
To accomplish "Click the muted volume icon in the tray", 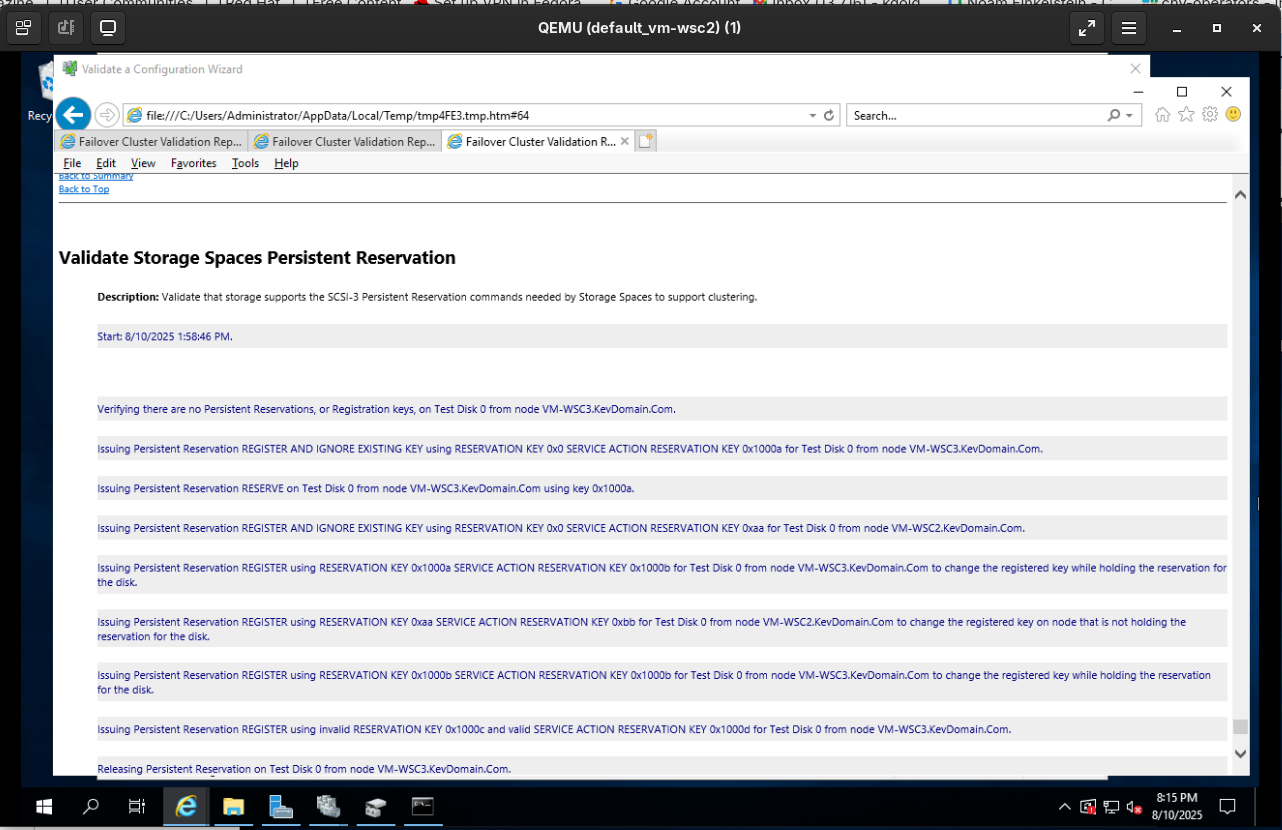I will coord(1134,807).
